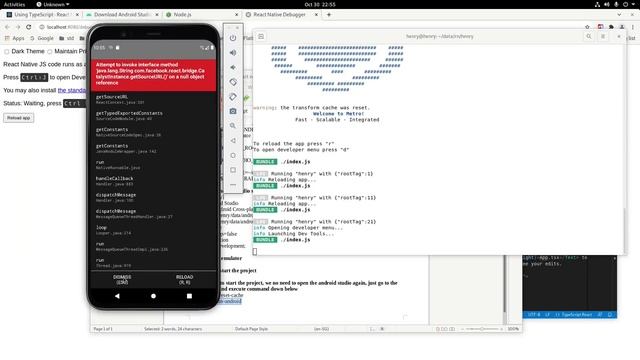
Task: Click the getSourceURL stack frame on phone
Action: (x=153, y=100)
